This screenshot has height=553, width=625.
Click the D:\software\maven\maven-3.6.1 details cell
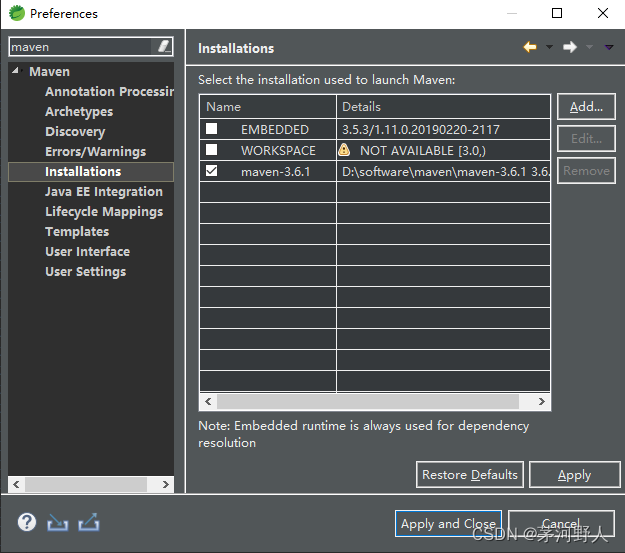pyautogui.click(x=443, y=172)
